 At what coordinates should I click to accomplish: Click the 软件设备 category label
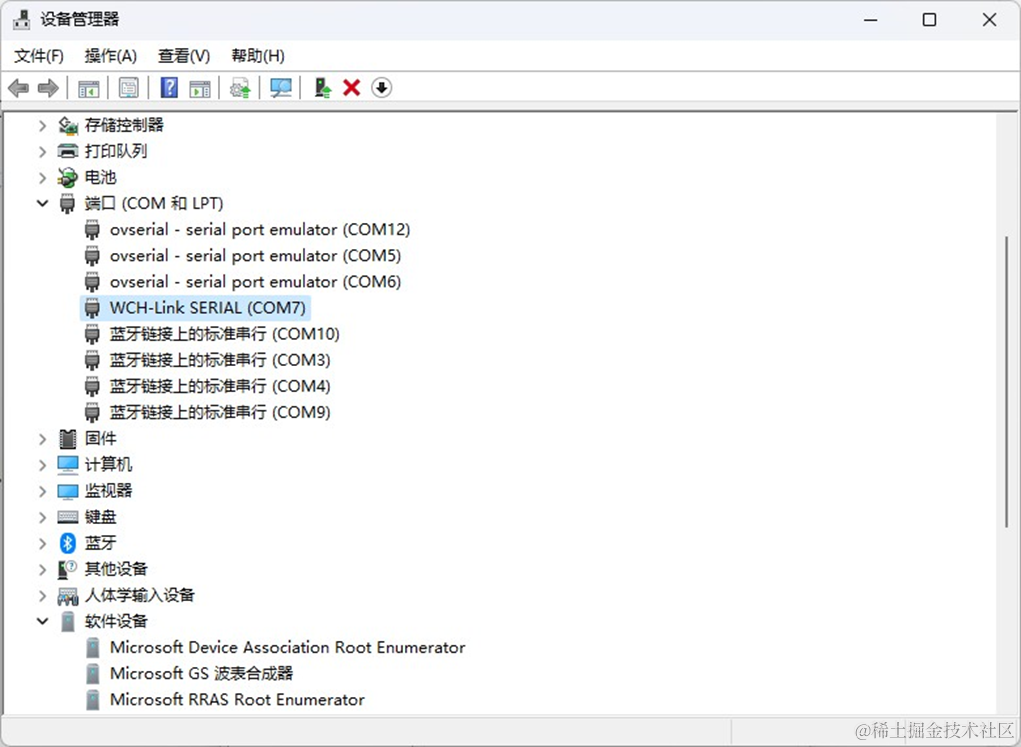pyautogui.click(x=117, y=621)
